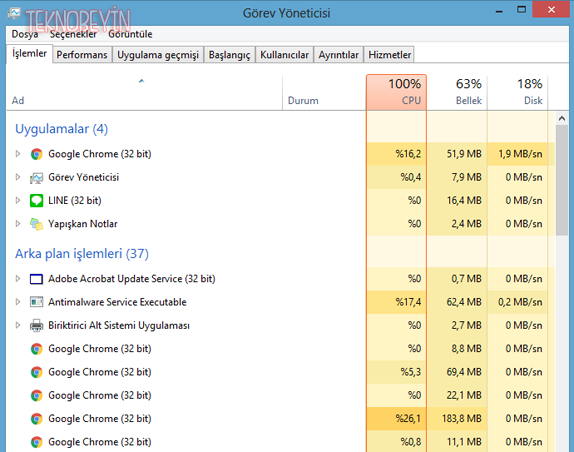The height and width of the screenshot is (452, 574).
Task: Switch to the İşlemler tab
Action: tap(29, 54)
